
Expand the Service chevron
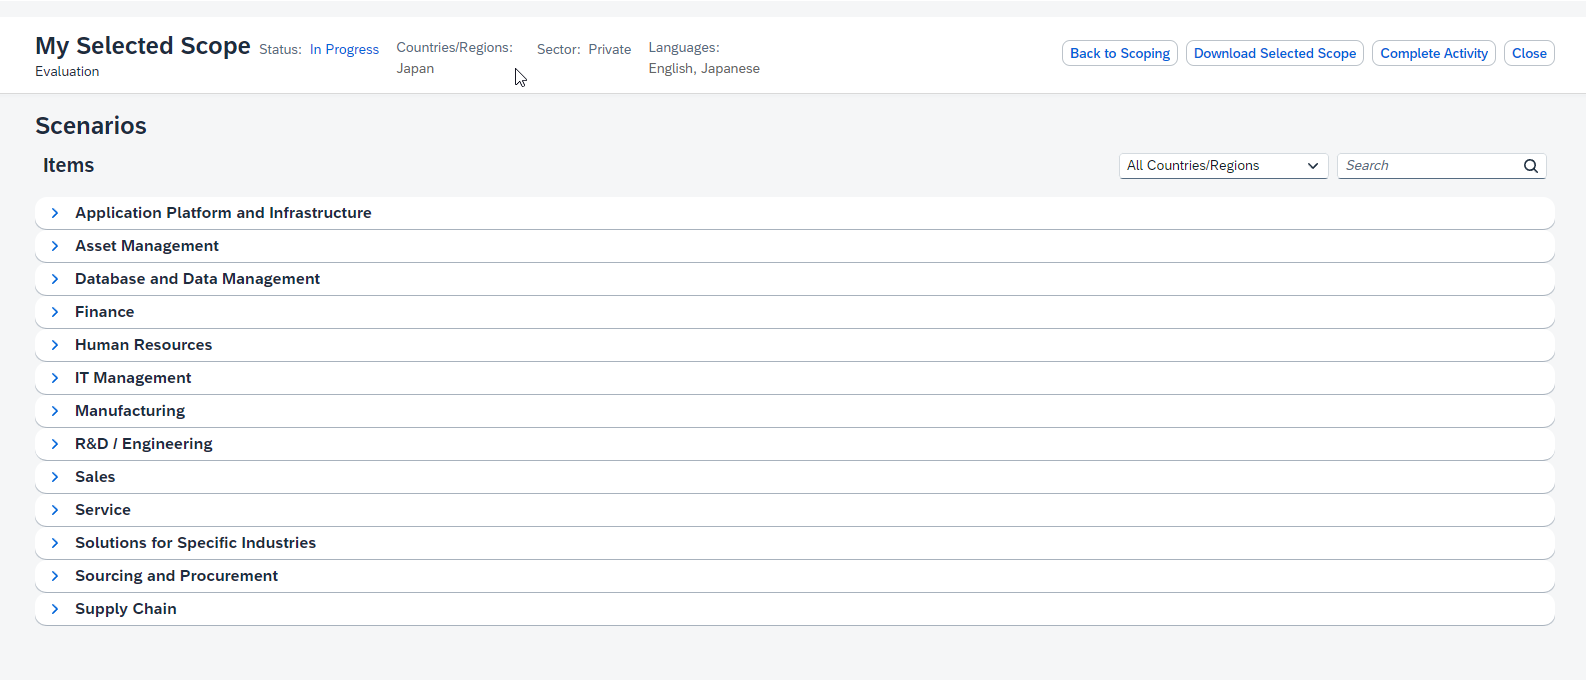tap(55, 510)
